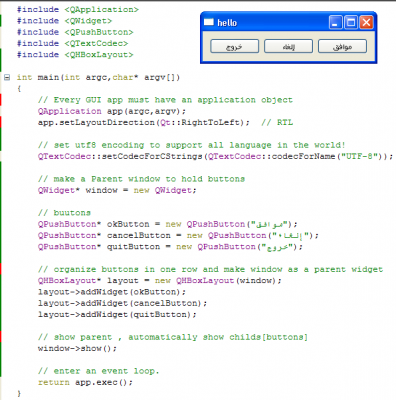Click the #include <QApplication> line
Viewport: 396px width, 400px height.
pyautogui.click(x=78, y=10)
